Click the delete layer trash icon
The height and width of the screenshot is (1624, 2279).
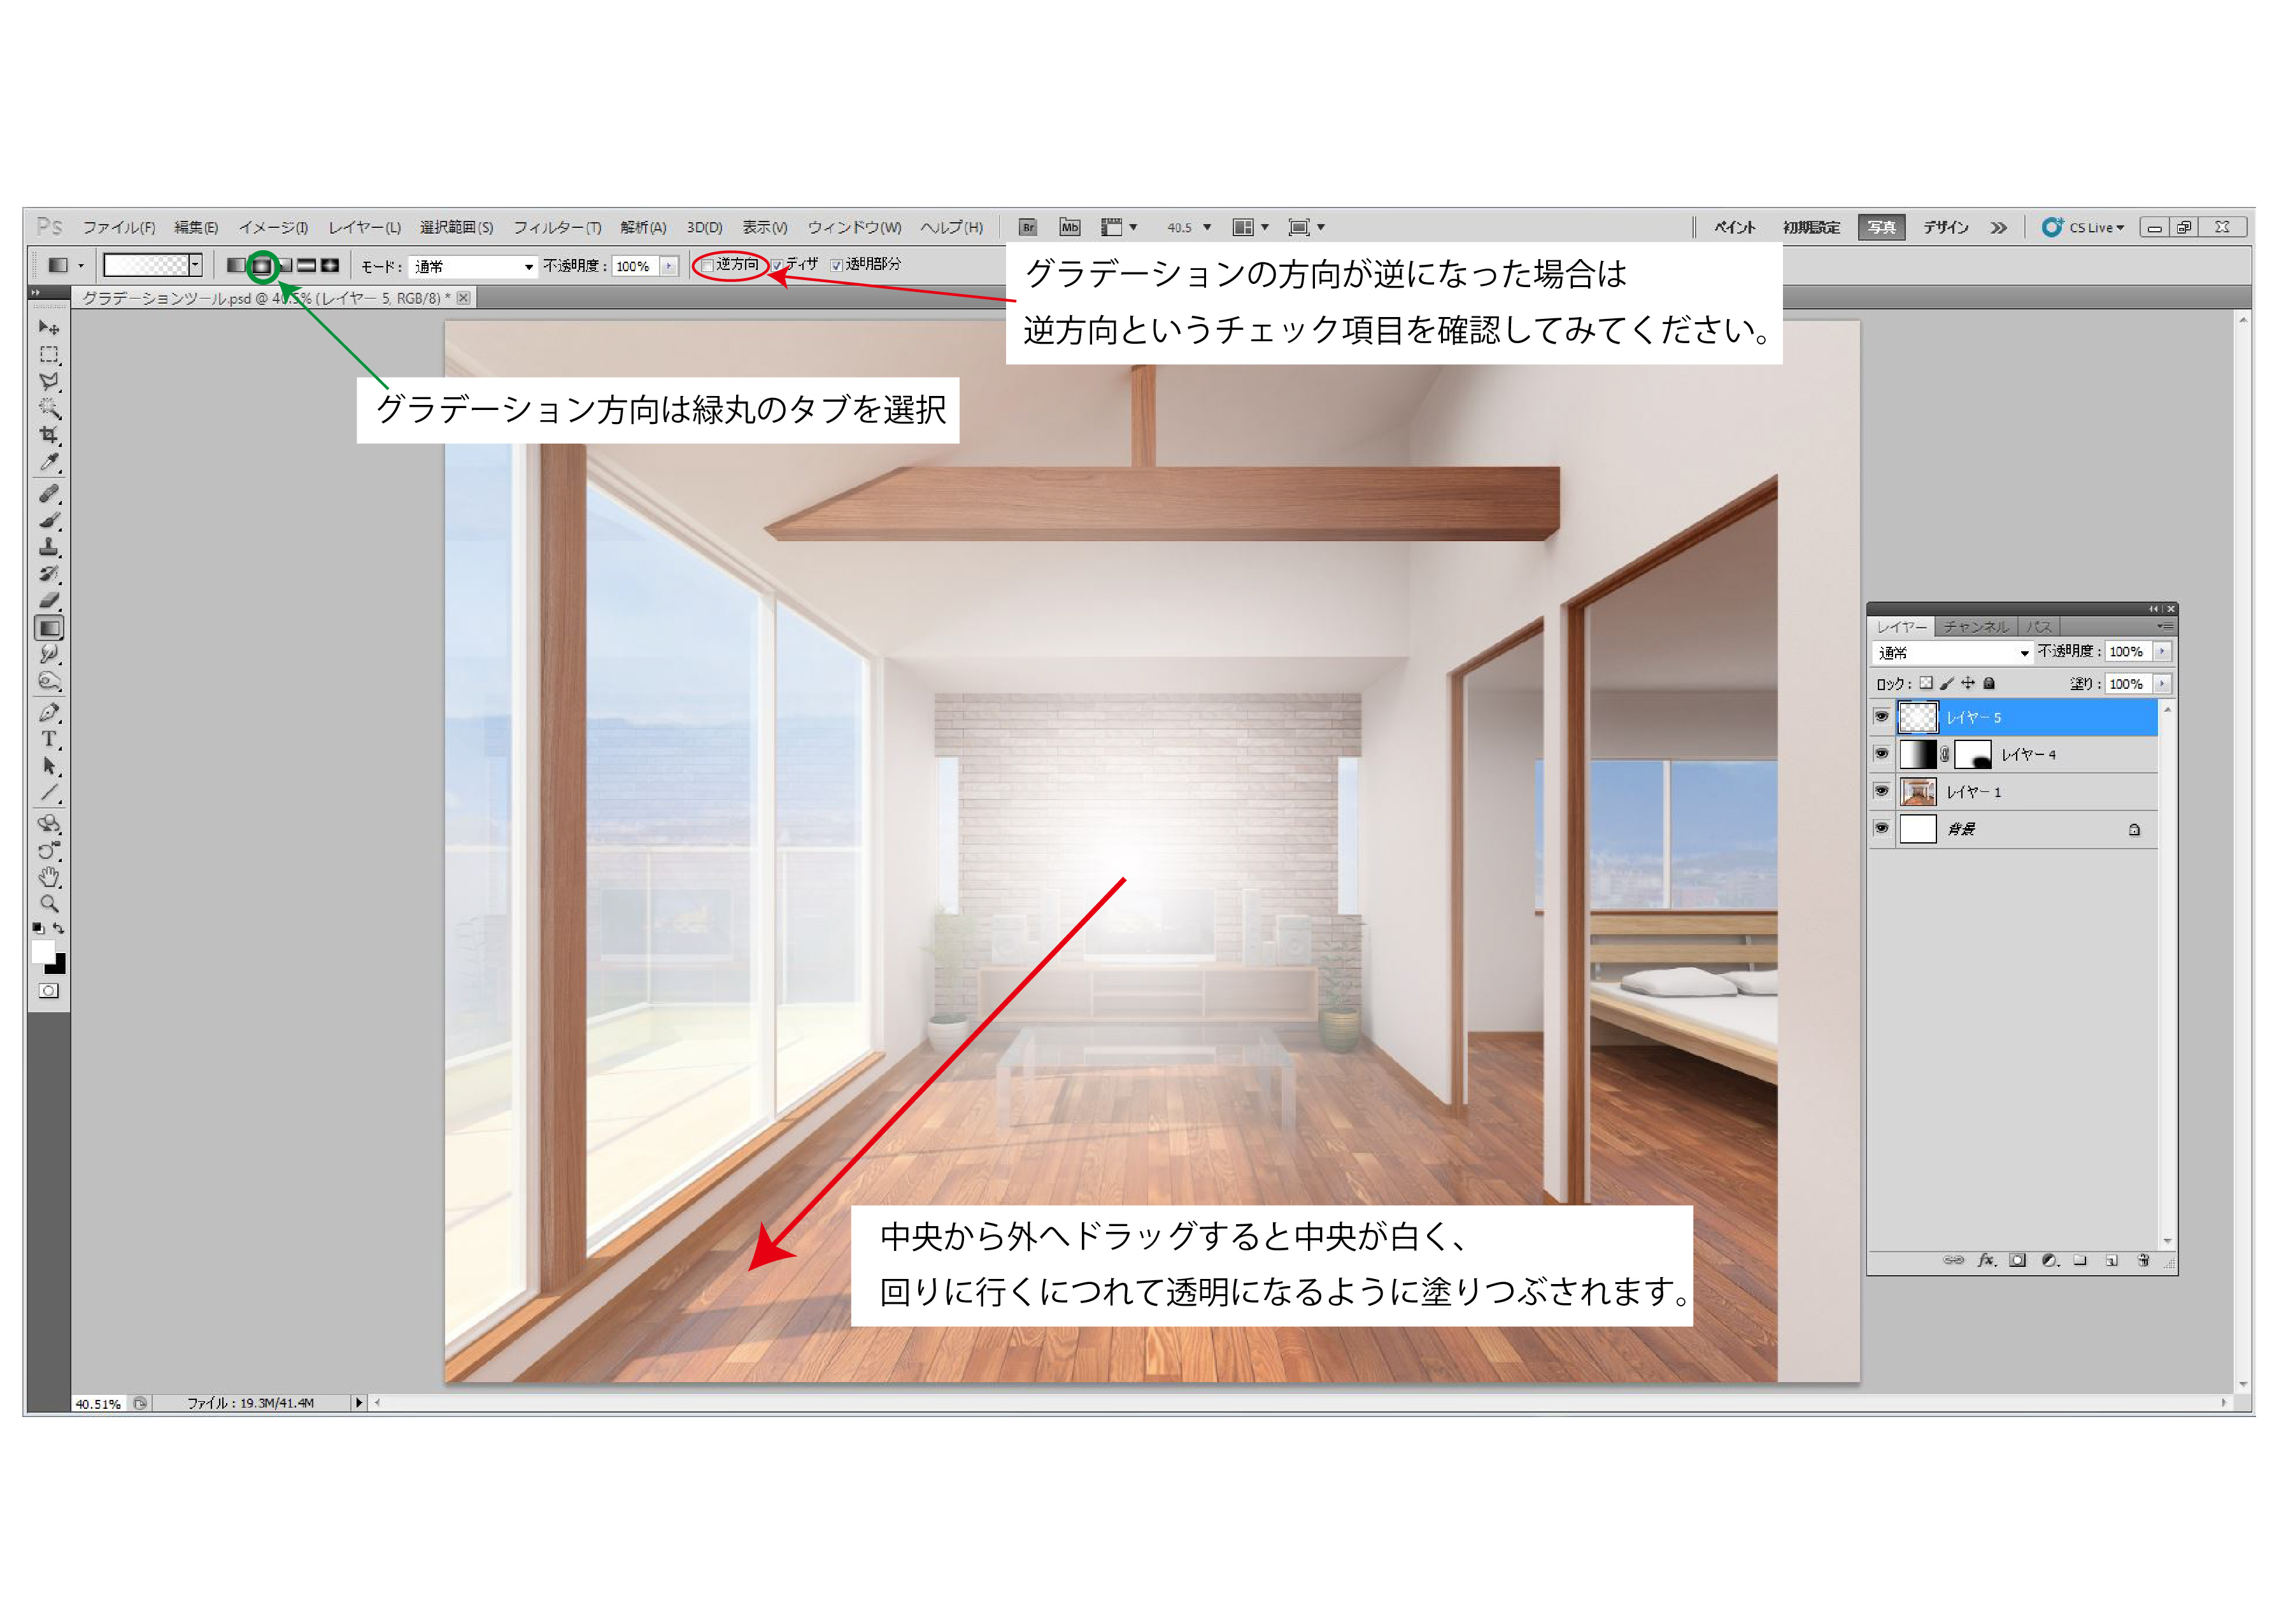tap(2143, 1261)
